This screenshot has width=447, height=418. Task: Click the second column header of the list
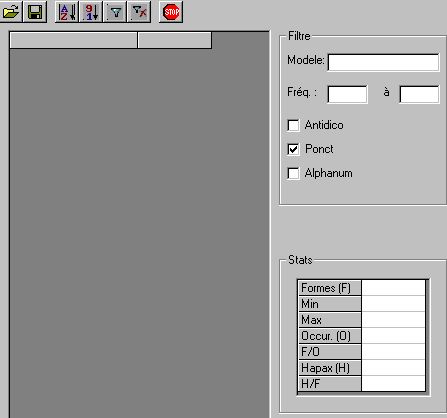pos(175,40)
